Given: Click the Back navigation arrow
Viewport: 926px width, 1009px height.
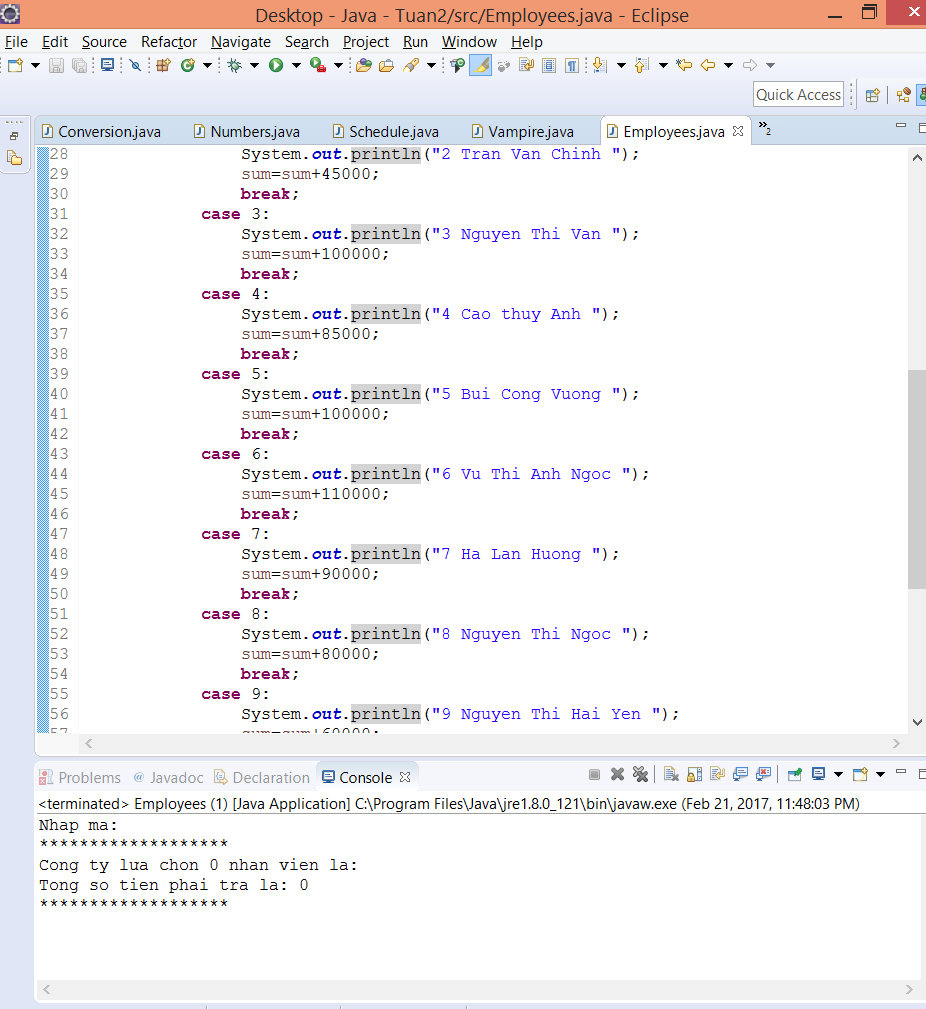Looking at the screenshot, I should click(708, 65).
